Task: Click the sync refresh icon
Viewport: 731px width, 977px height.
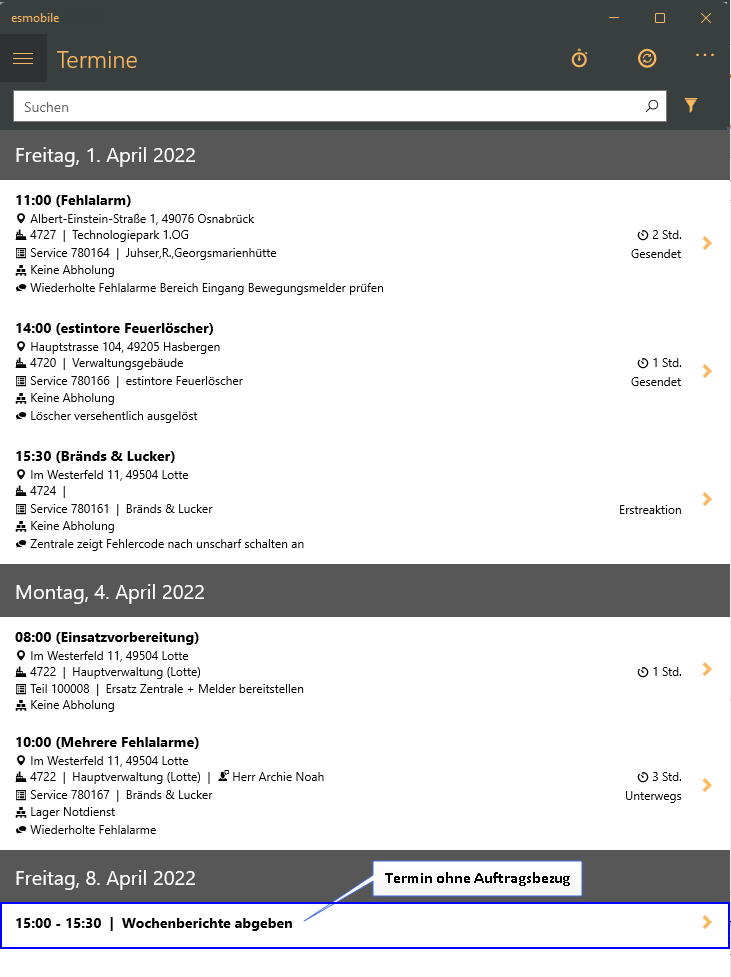Action: coord(647,59)
